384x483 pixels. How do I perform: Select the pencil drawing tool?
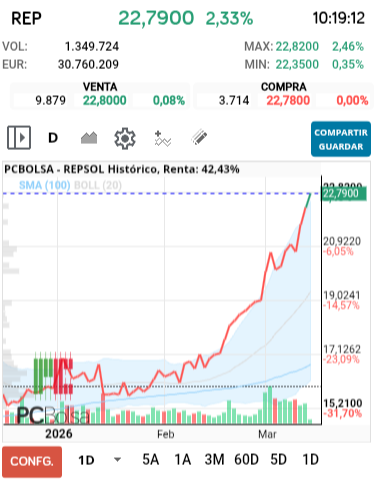click(x=199, y=137)
